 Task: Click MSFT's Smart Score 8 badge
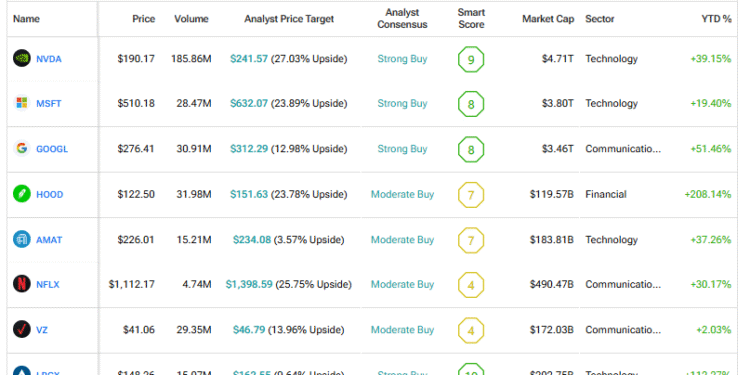tap(471, 104)
